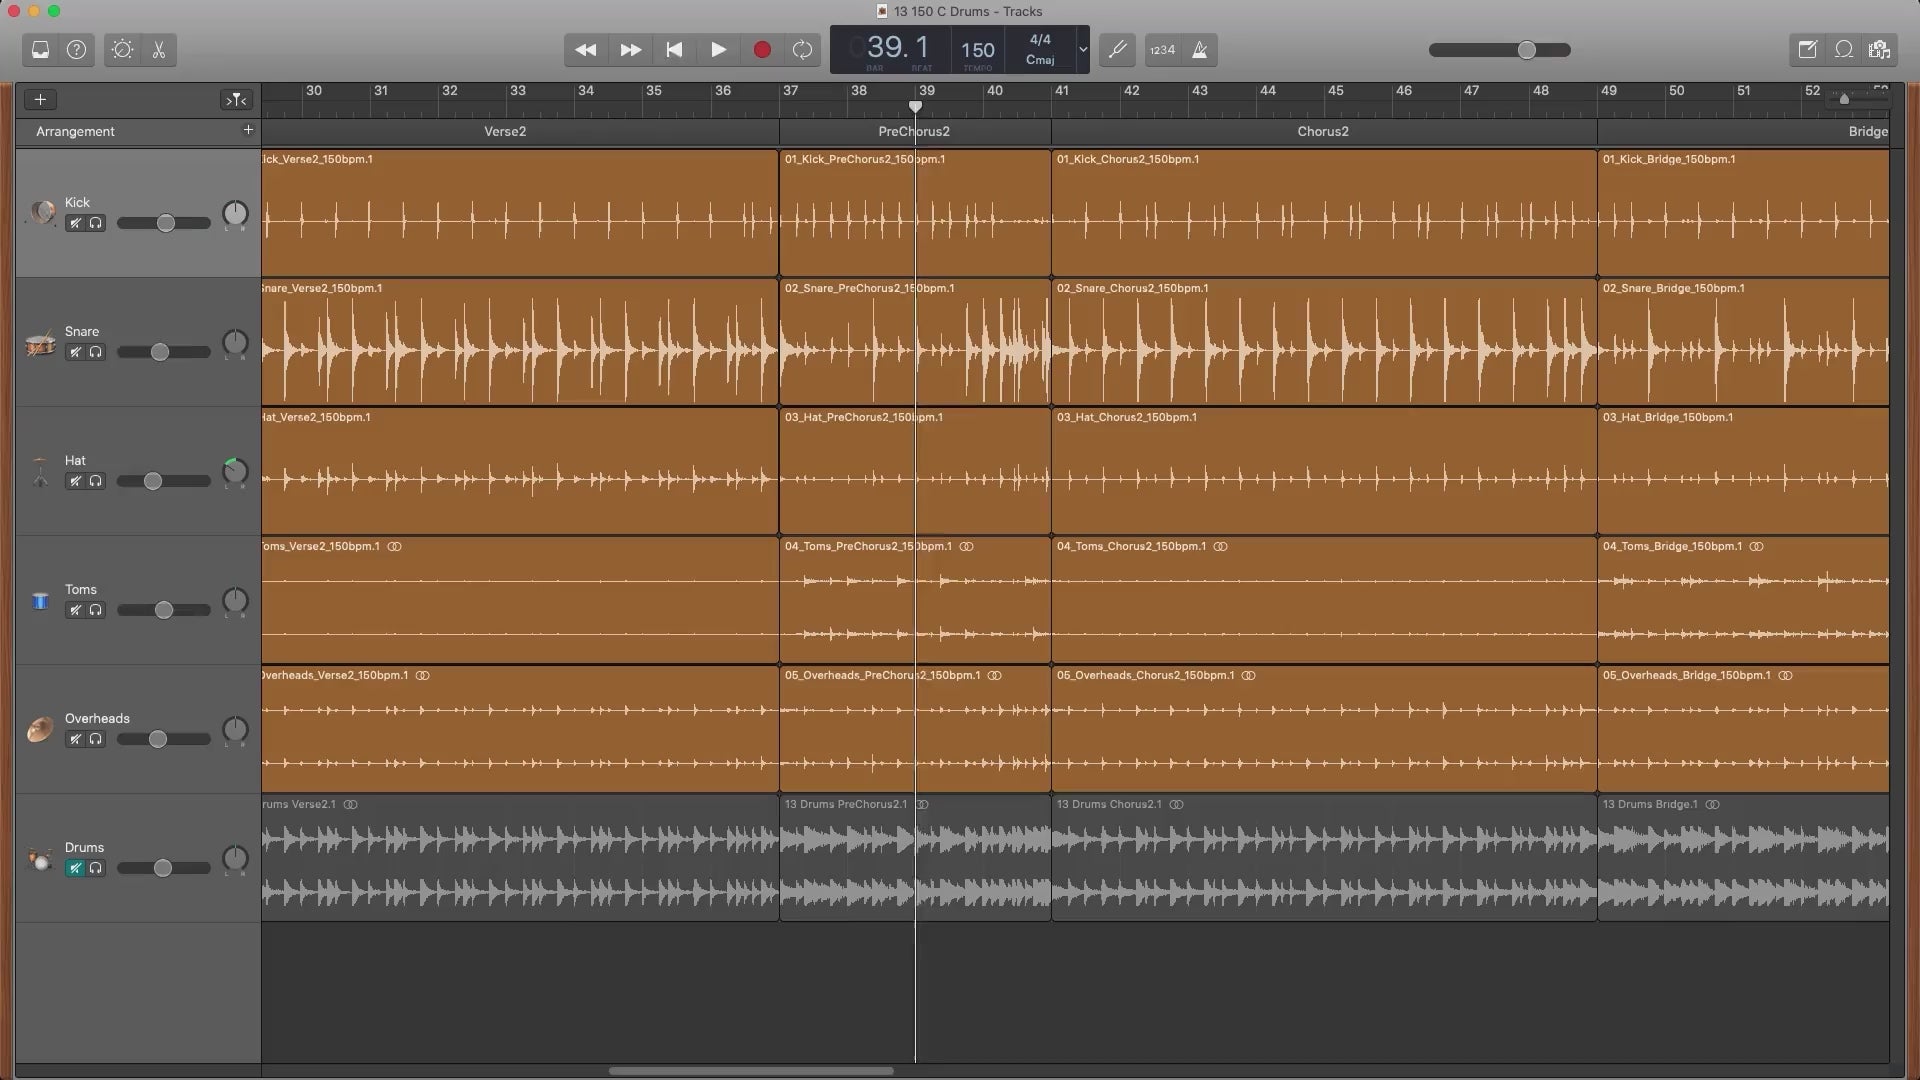This screenshot has width=1920, height=1080.
Task: Unmute the Drums track
Action: click(75, 868)
